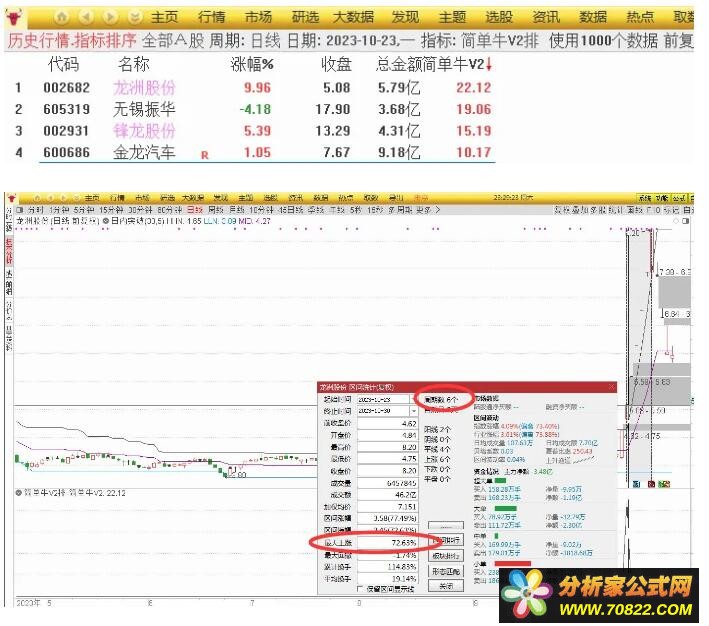Open 主页 menu in lower chart window
709x626 pixels.
pyautogui.click(x=92, y=198)
